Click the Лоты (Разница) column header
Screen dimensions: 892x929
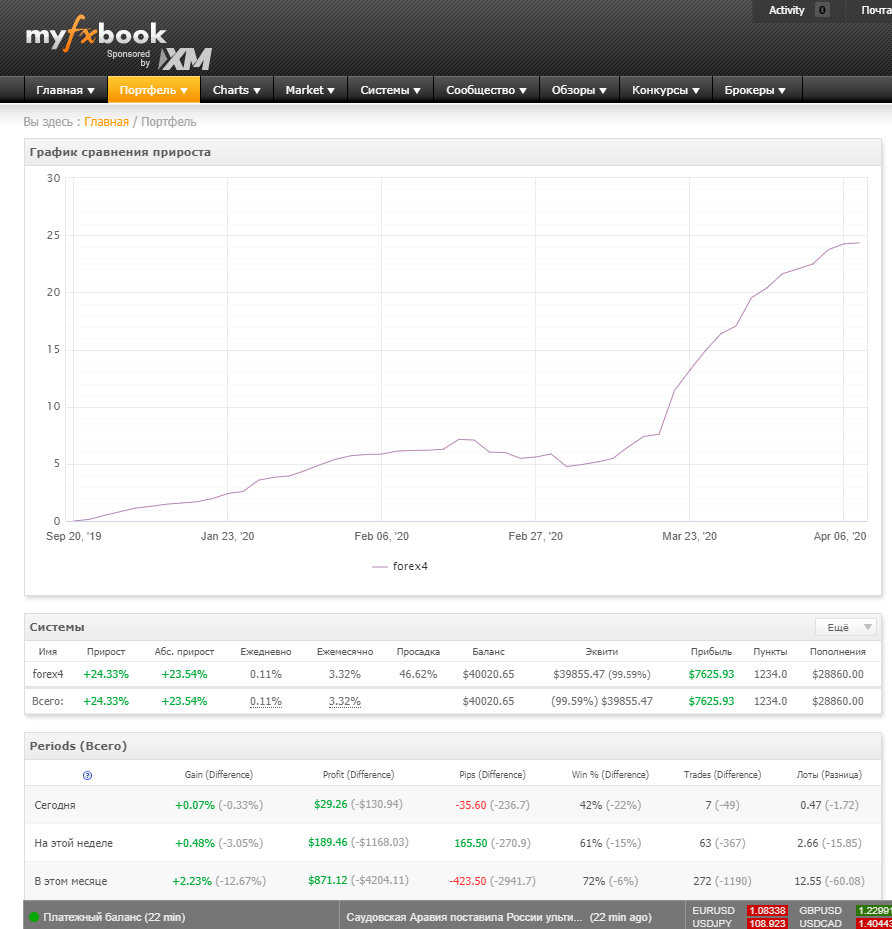pos(829,775)
